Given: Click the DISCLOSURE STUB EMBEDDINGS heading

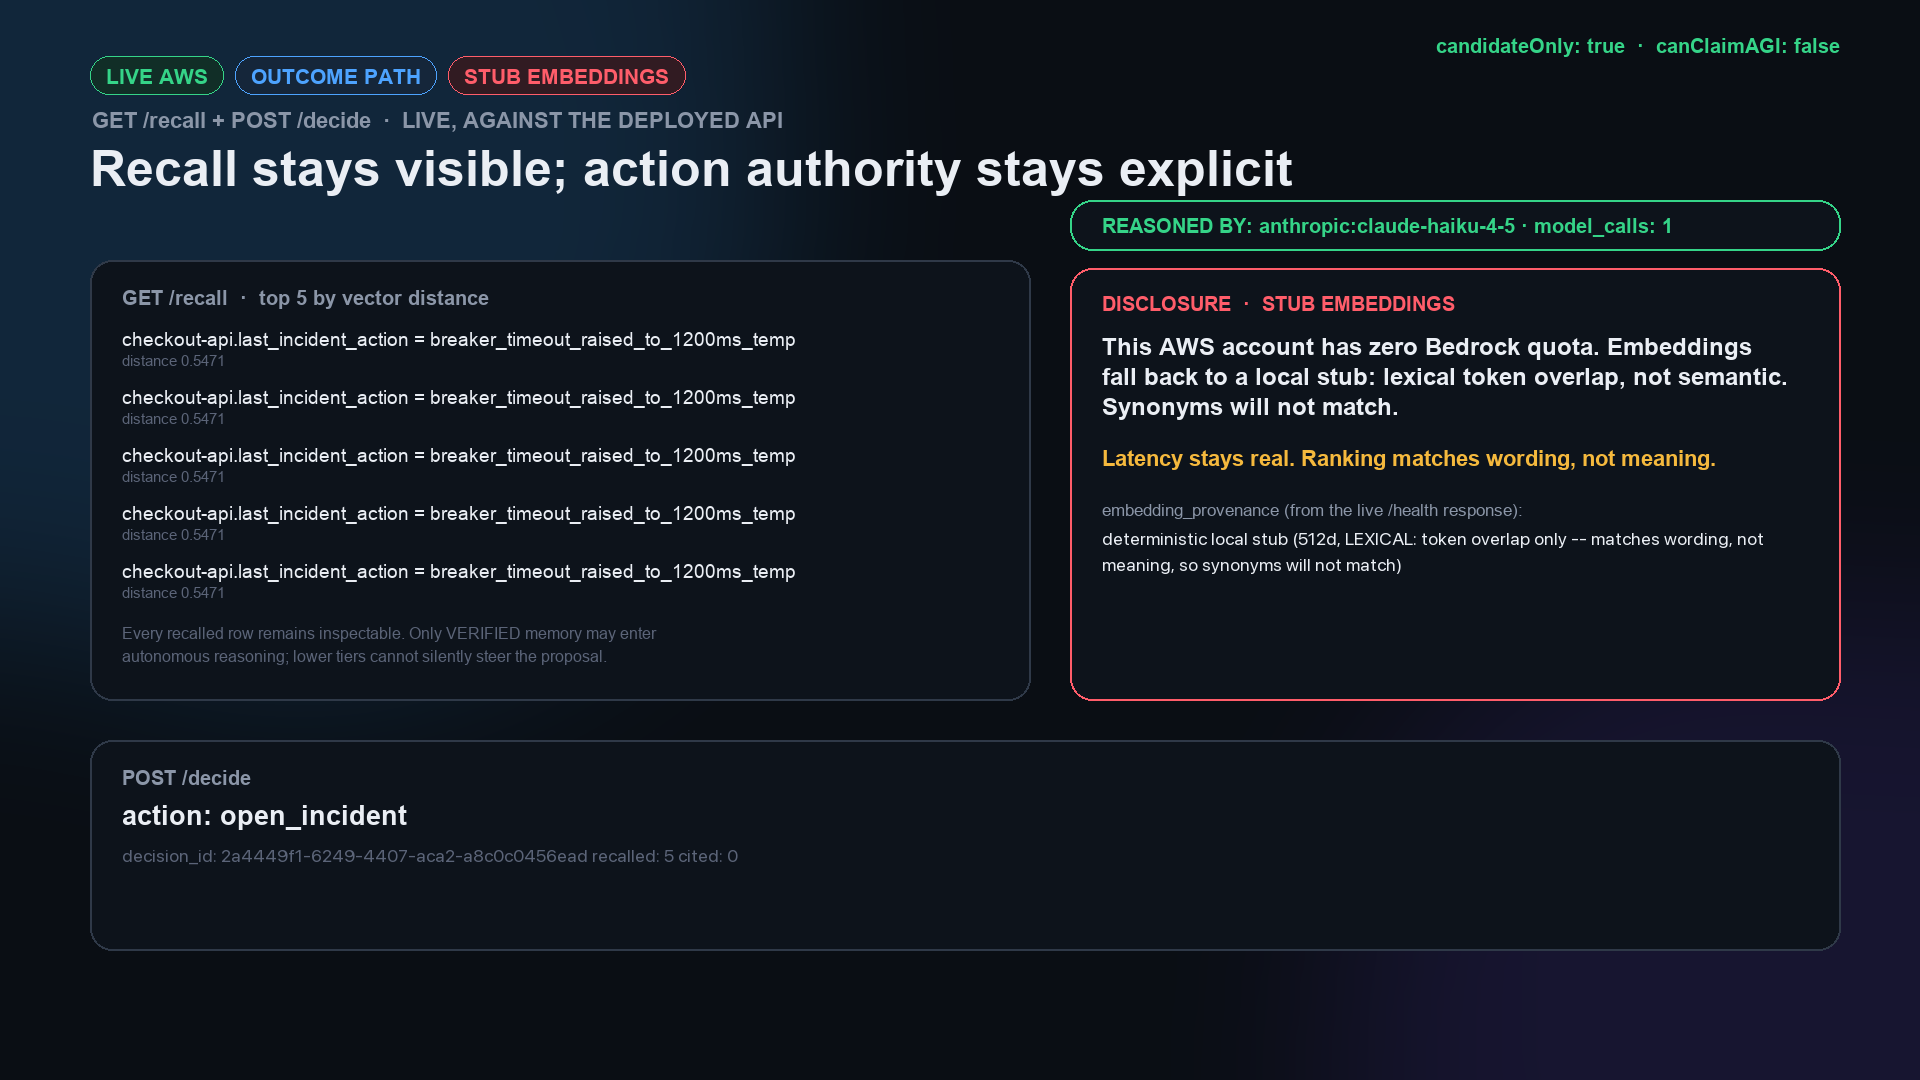Looking at the screenshot, I should click(x=1278, y=304).
